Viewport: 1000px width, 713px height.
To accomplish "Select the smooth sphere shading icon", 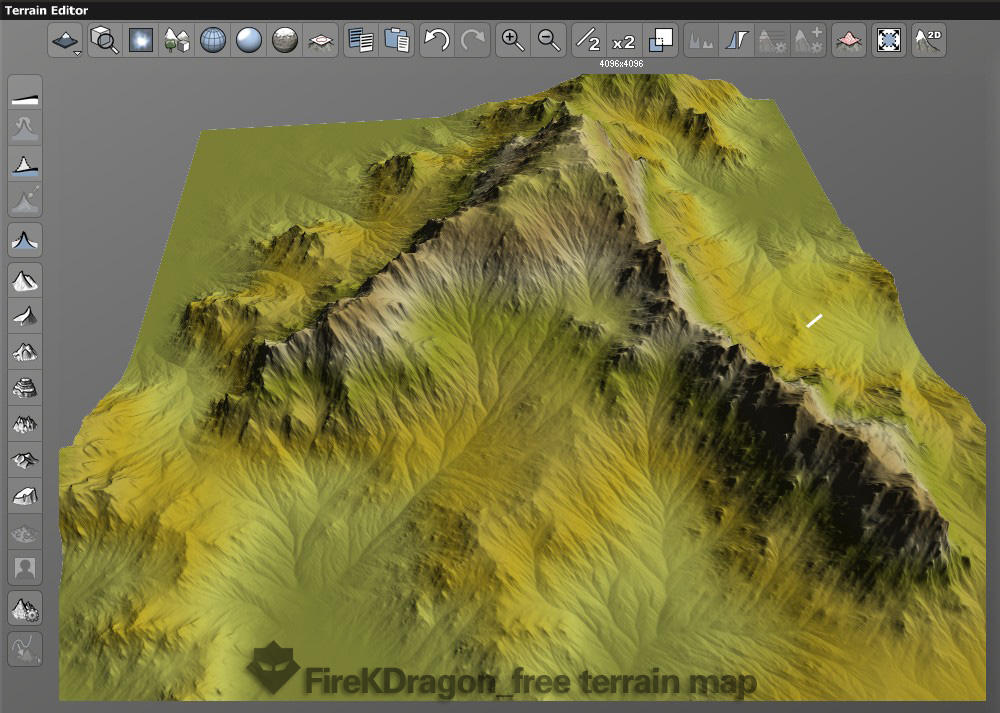I will (250, 40).
